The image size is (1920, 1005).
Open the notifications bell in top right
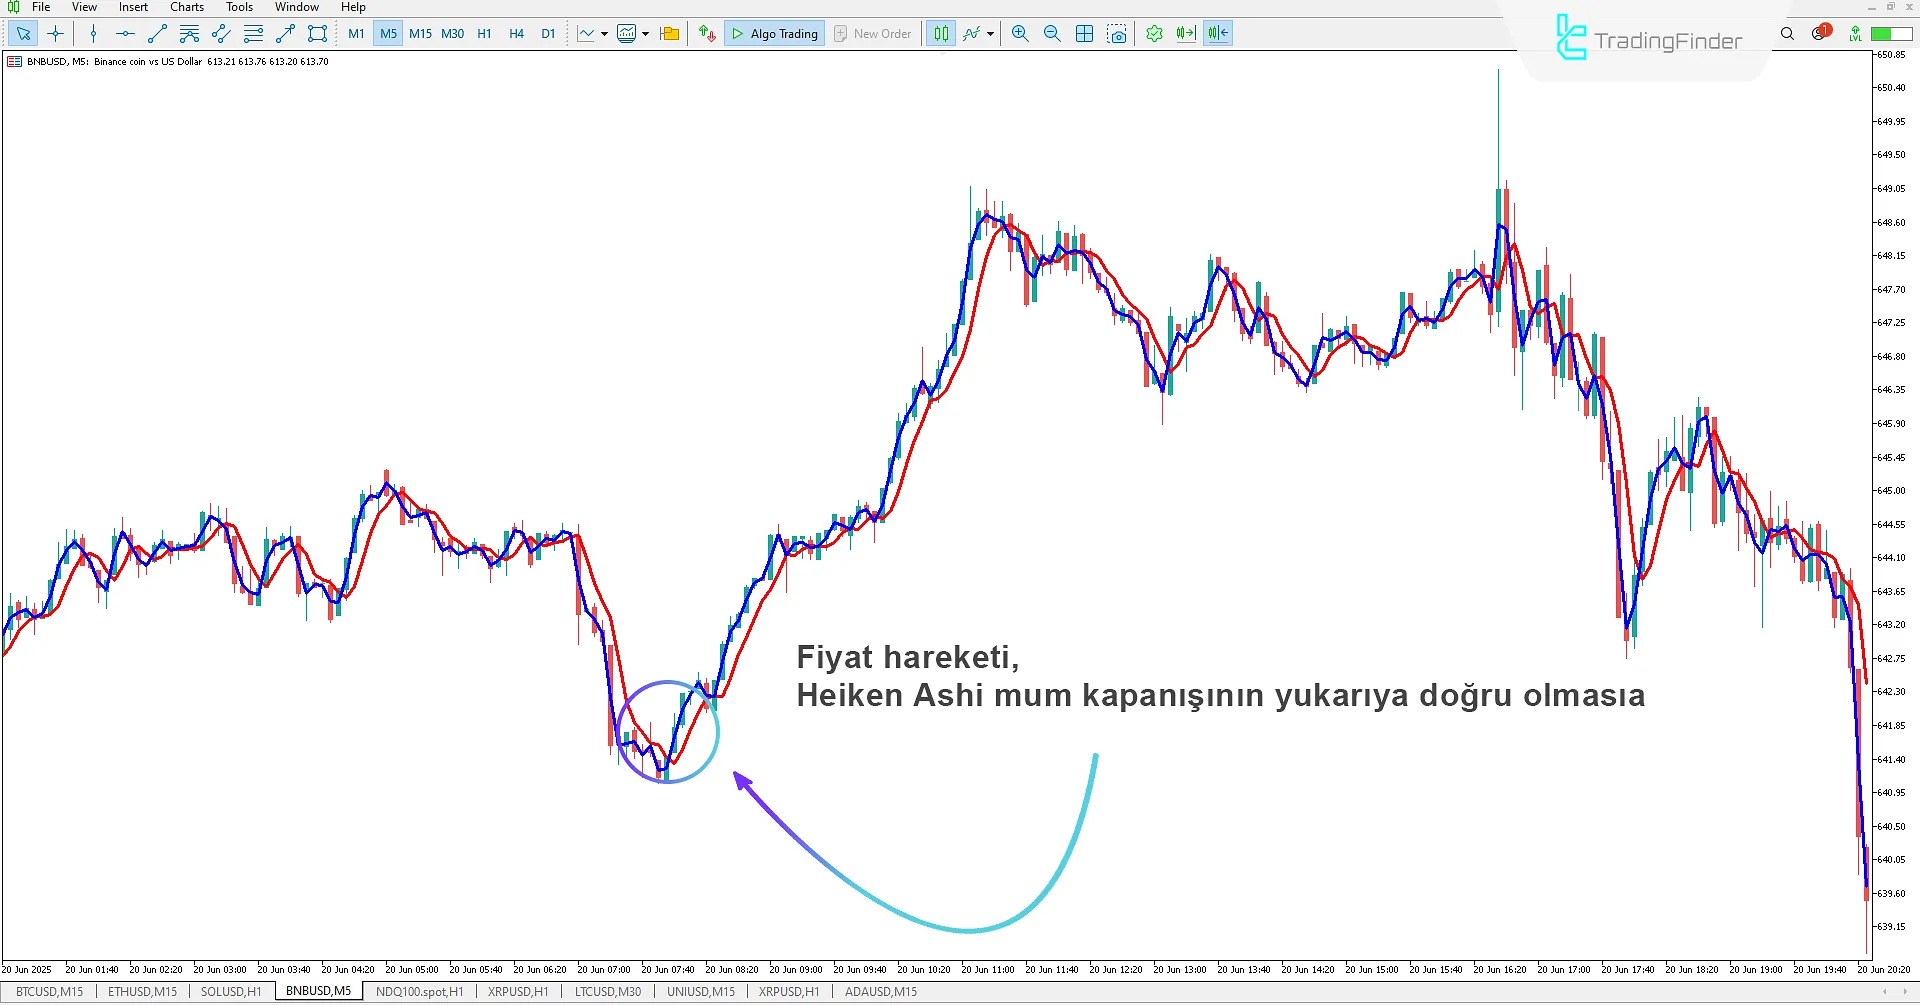[1820, 33]
